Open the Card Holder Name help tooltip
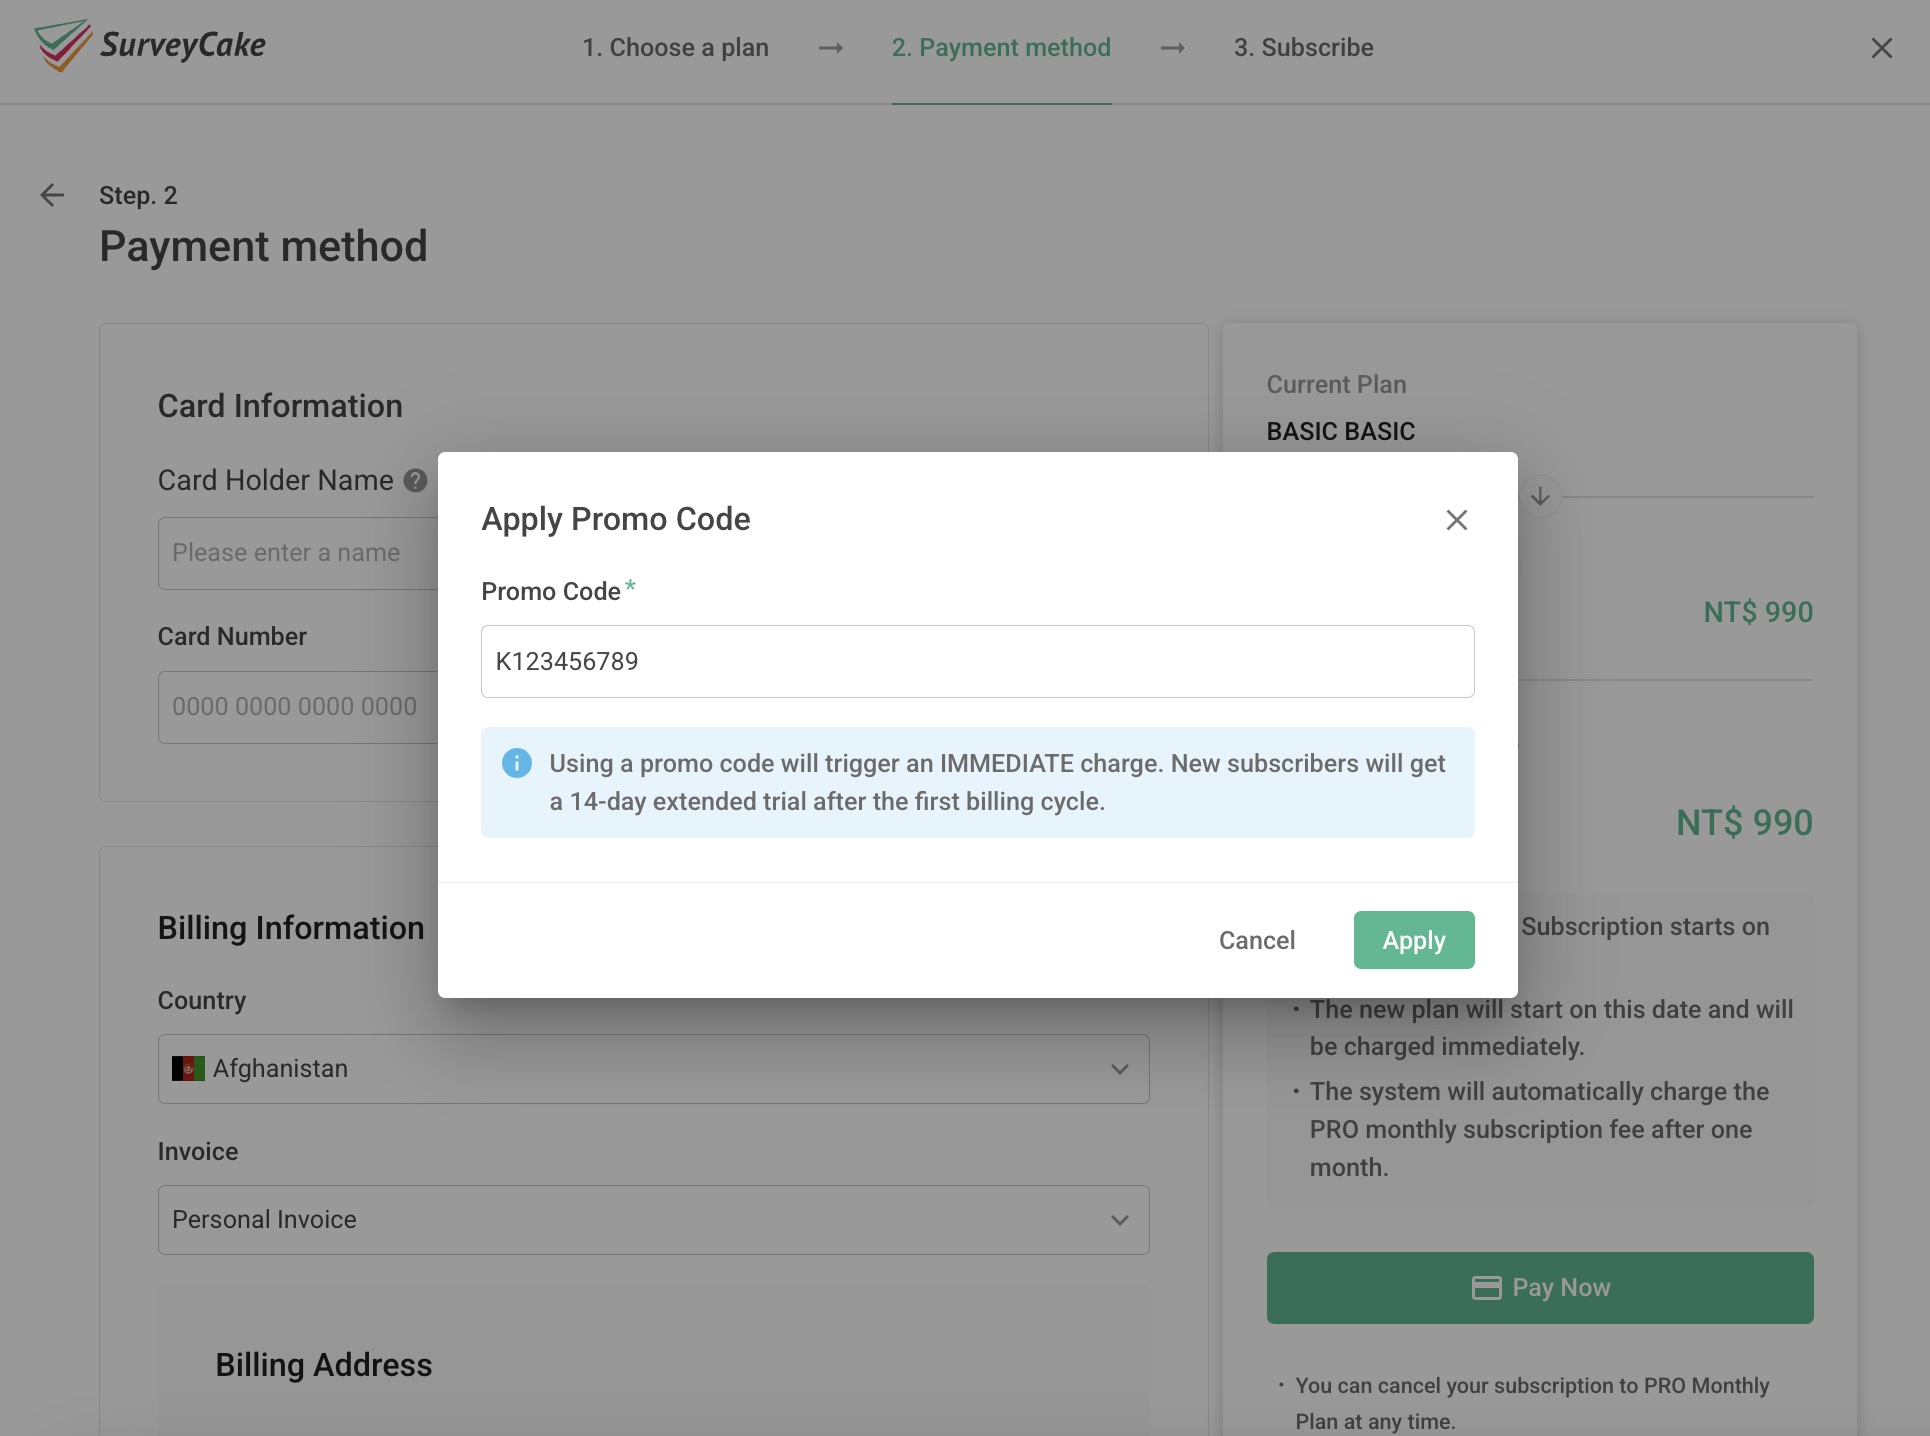This screenshot has height=1436, width=1930. click(414, 481)
